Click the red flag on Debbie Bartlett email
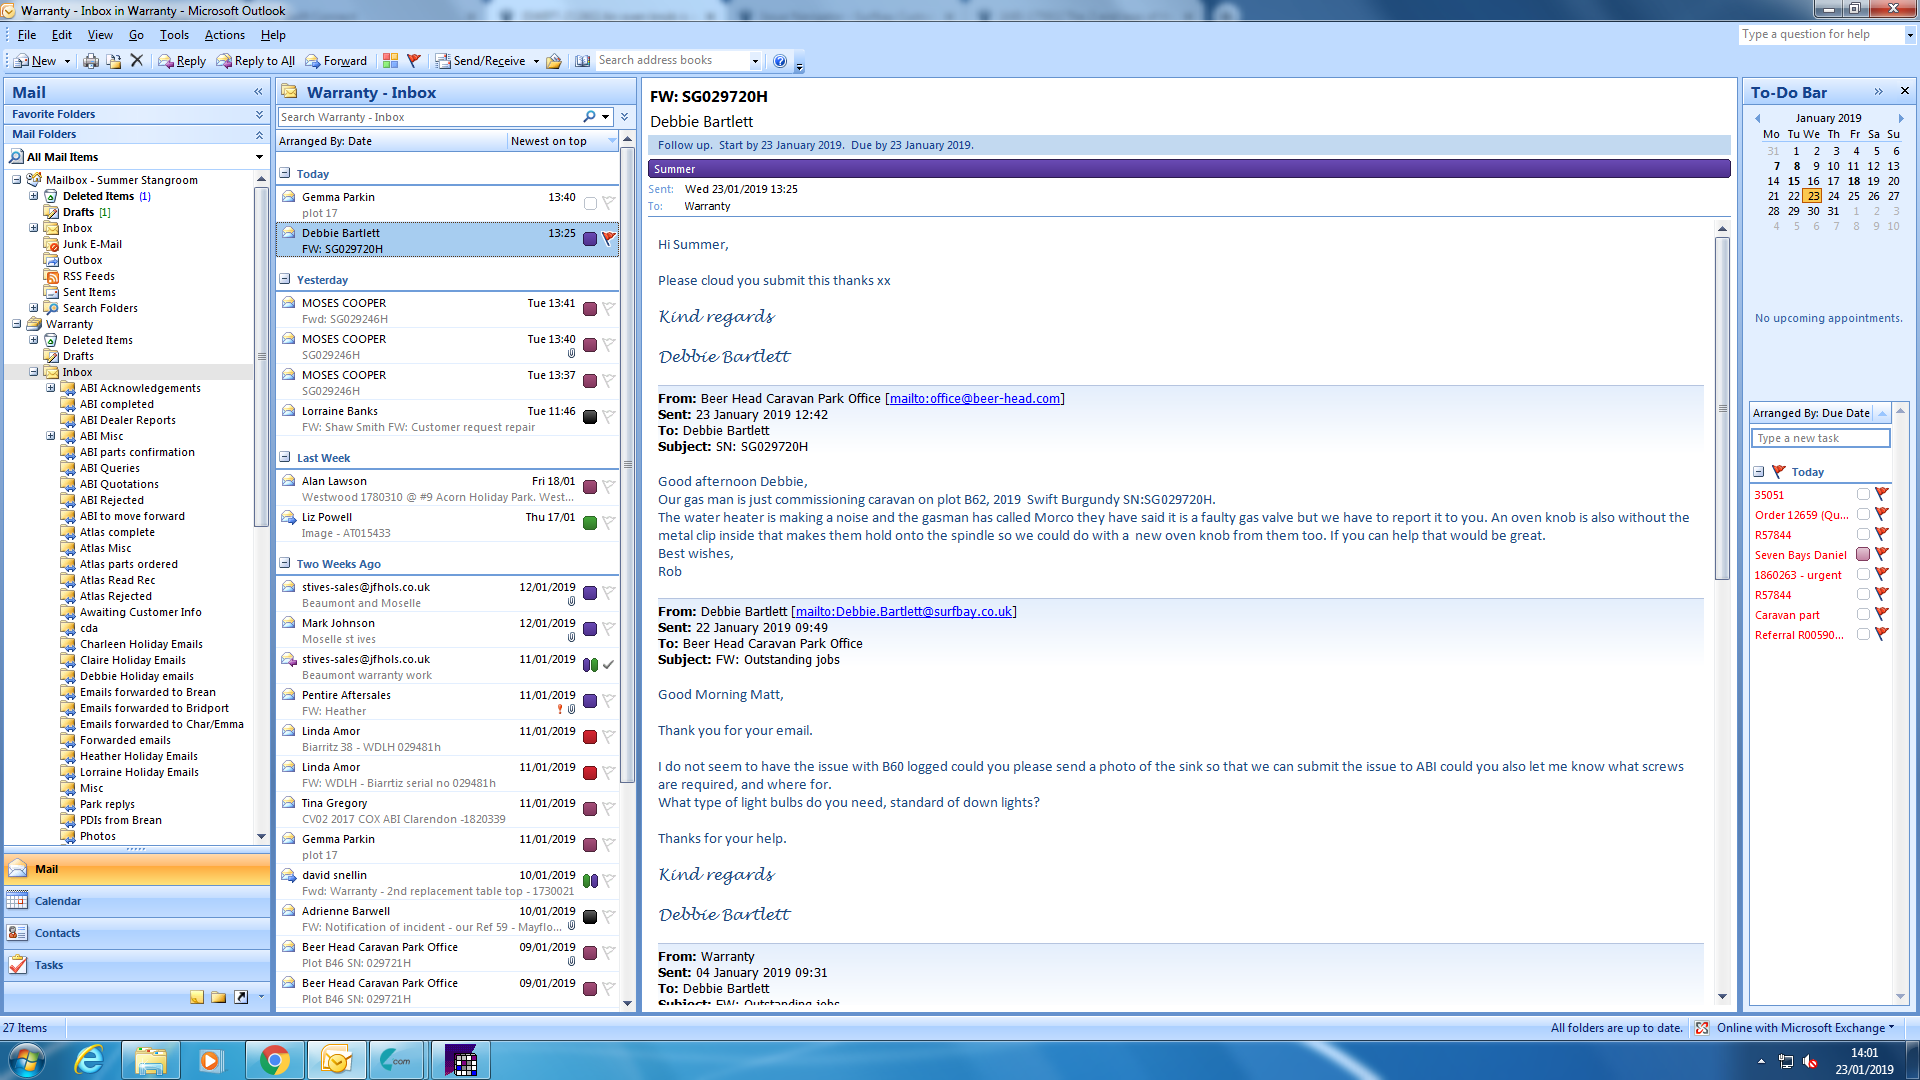The height and width of the screenshot is (1080, 1920). [x=609, y=238]
